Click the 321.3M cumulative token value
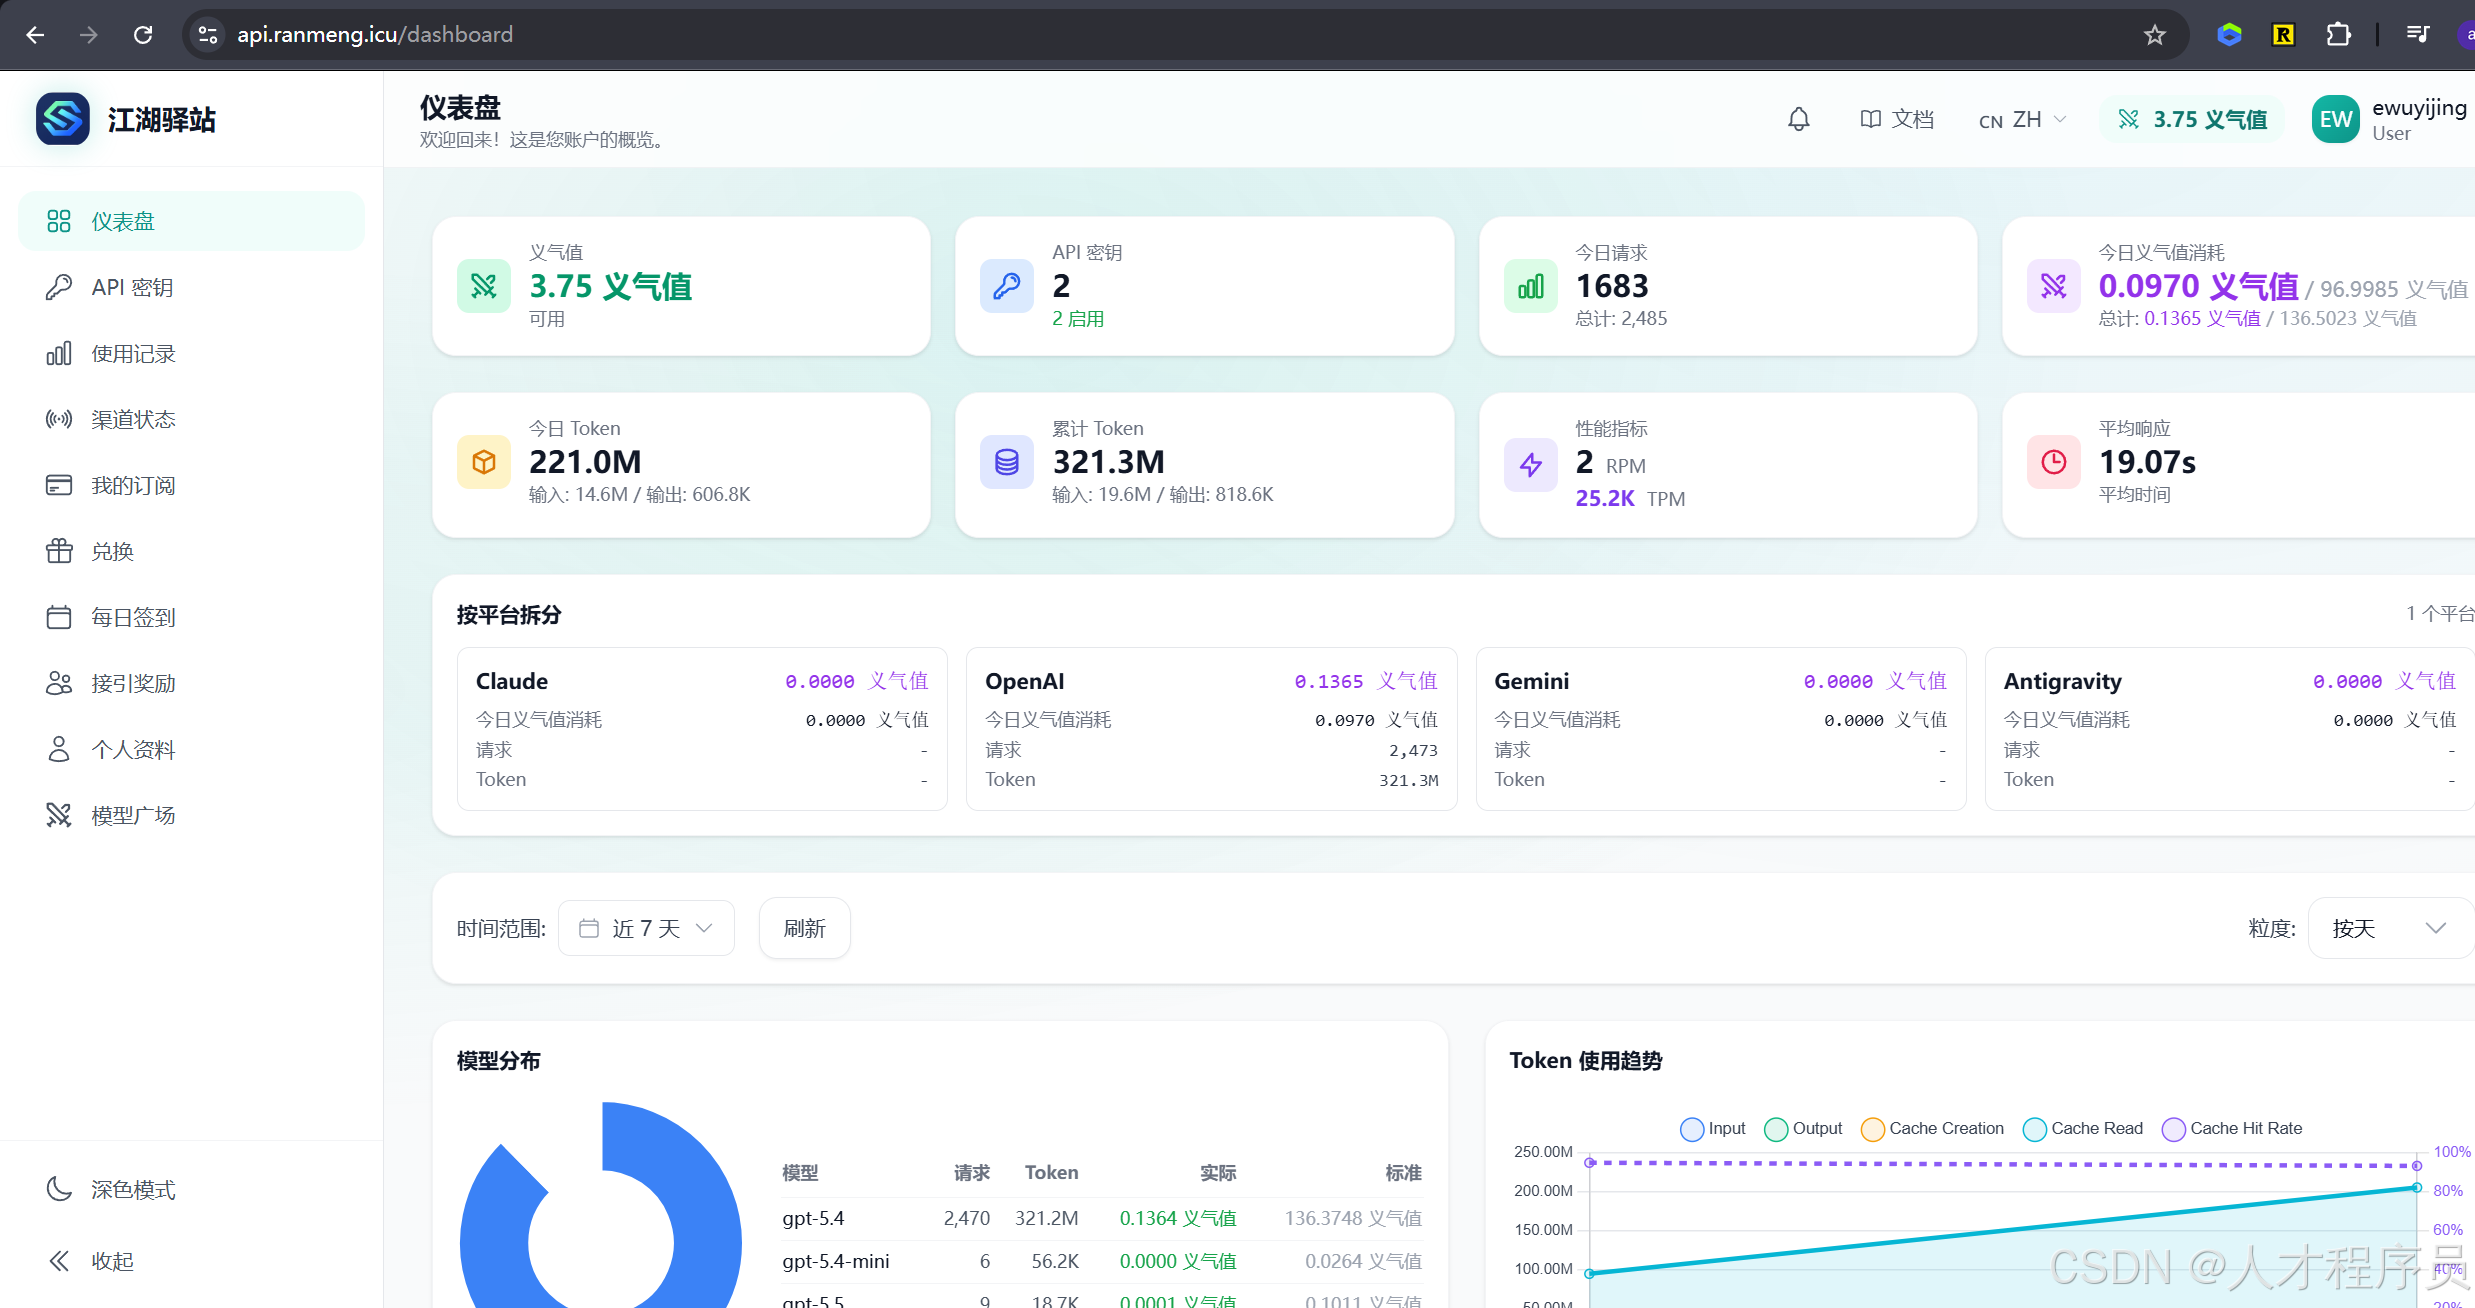The width and height of the screenshot is (2475, 1308). [x=1108, y=462]
